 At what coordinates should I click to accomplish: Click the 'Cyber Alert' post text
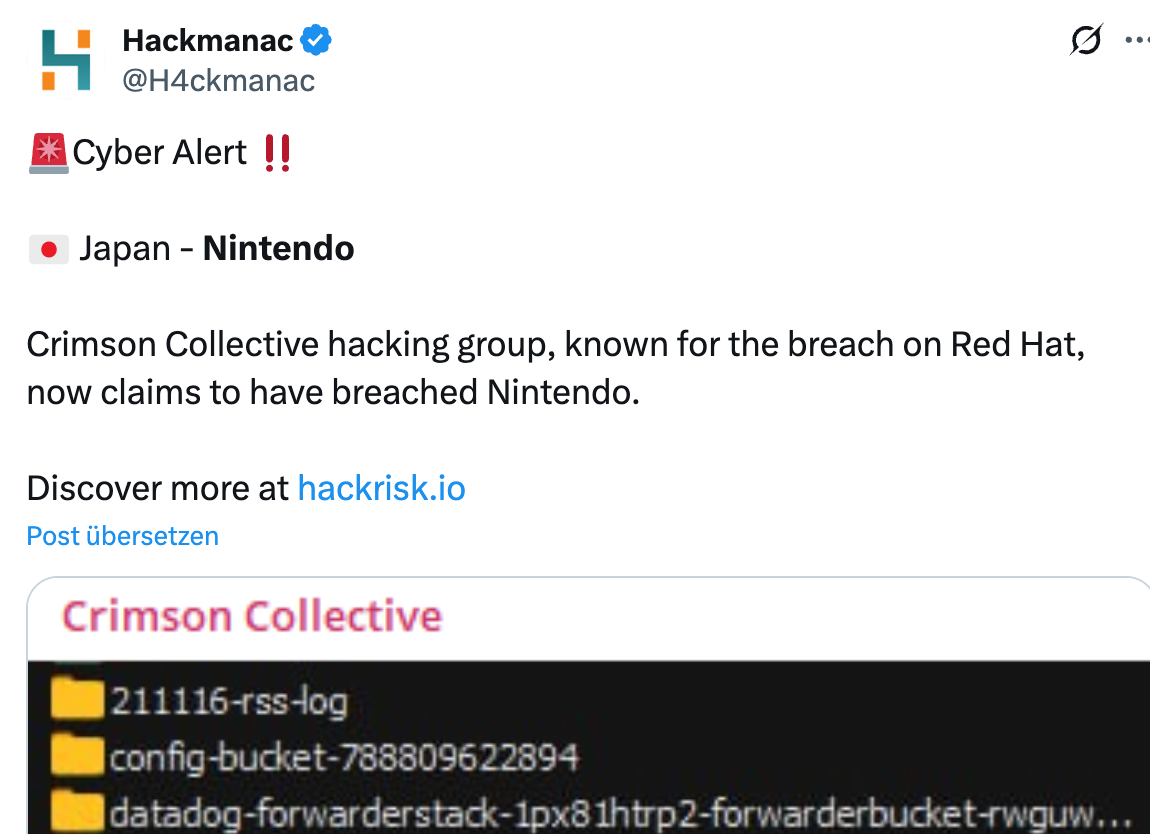click(x=159, y=153)
